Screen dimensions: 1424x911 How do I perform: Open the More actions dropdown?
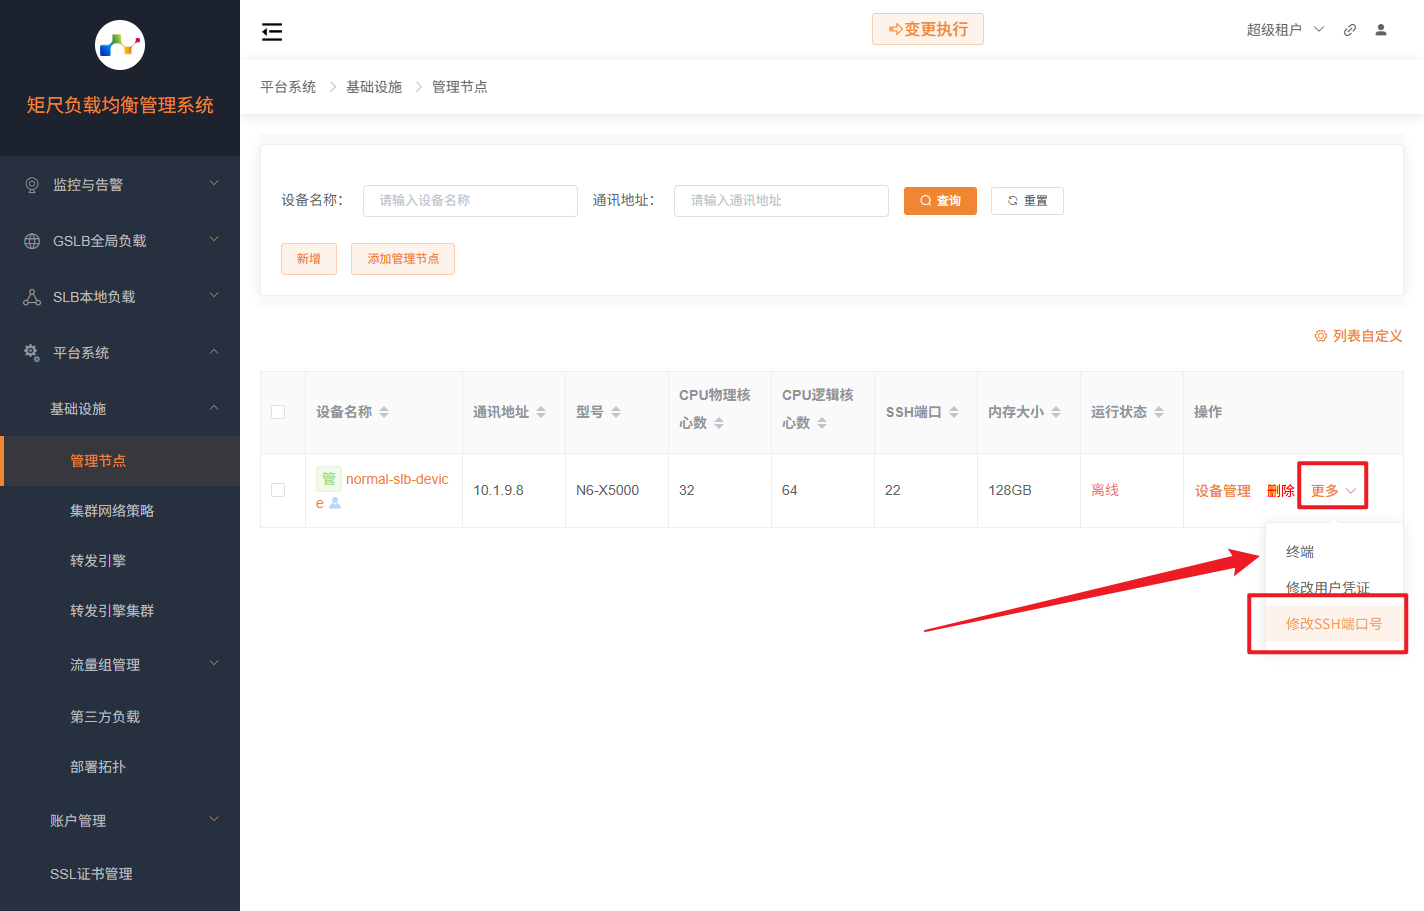[x=1333, y=490]
